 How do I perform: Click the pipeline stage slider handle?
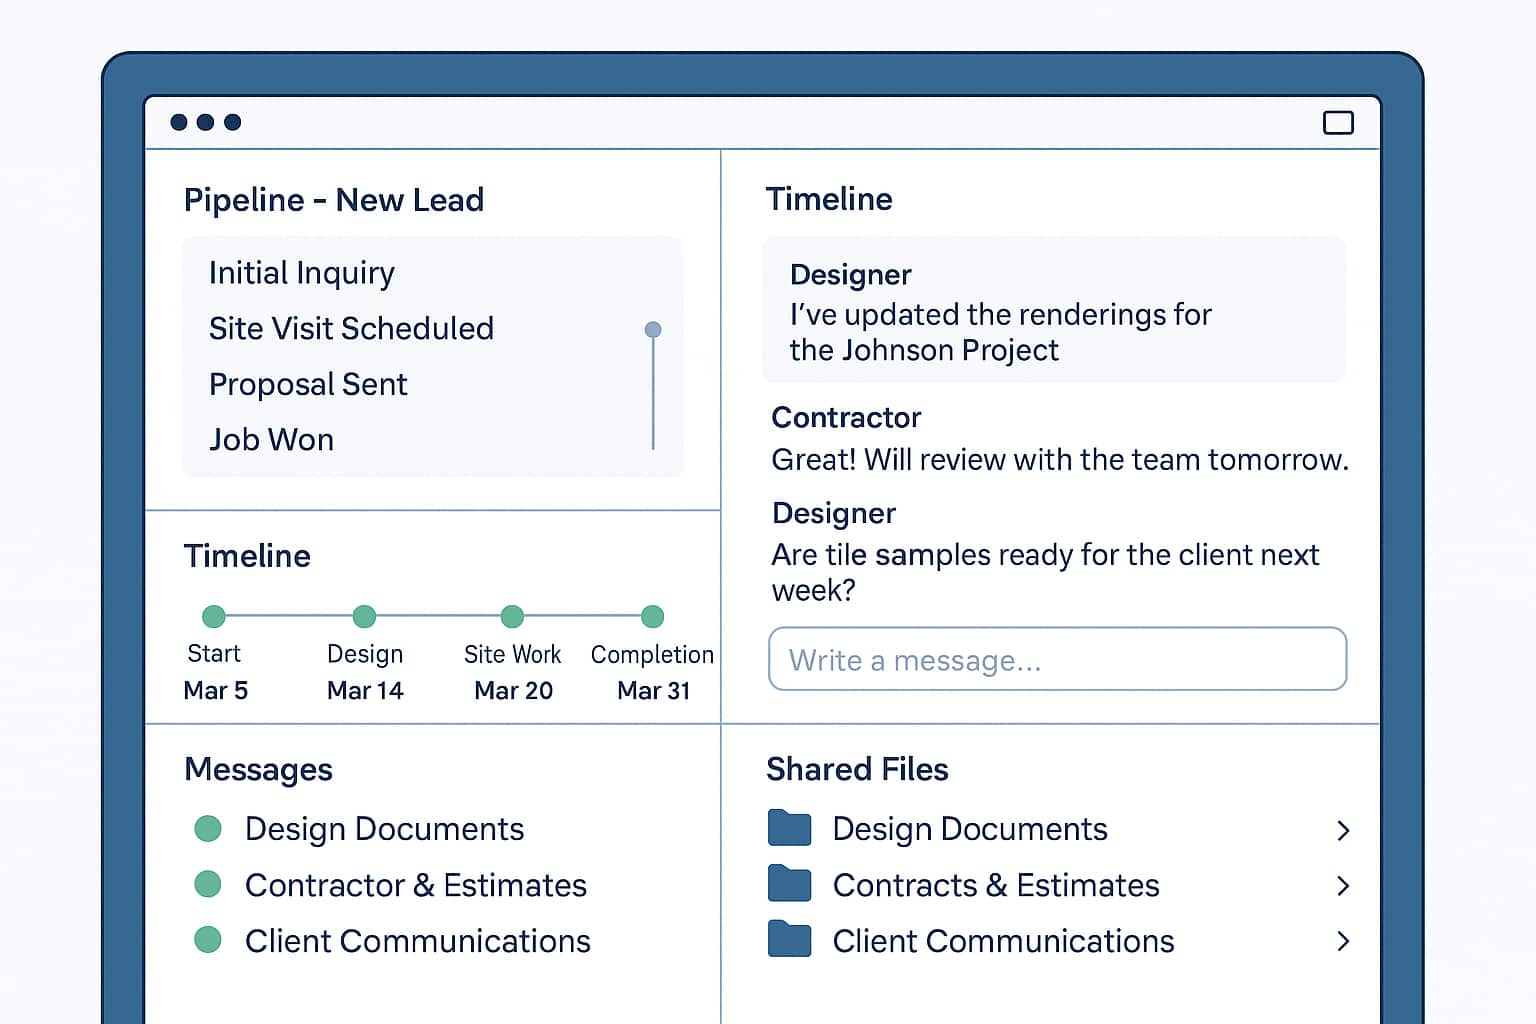coord(653,330)
